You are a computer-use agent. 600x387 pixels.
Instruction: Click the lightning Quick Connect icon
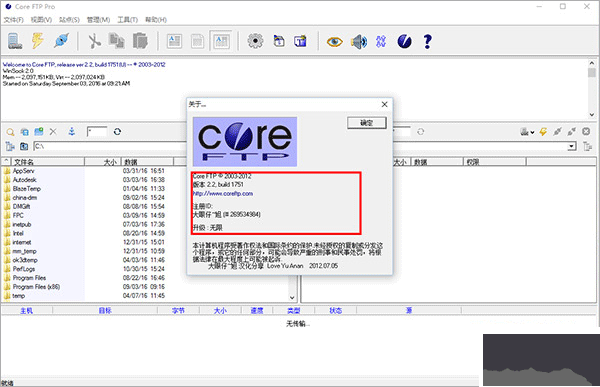38,41
